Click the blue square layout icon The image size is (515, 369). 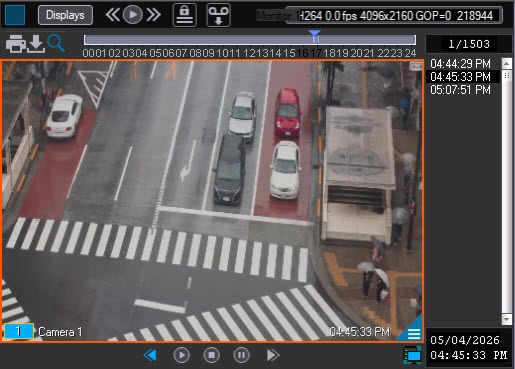(x=15, y=15)
